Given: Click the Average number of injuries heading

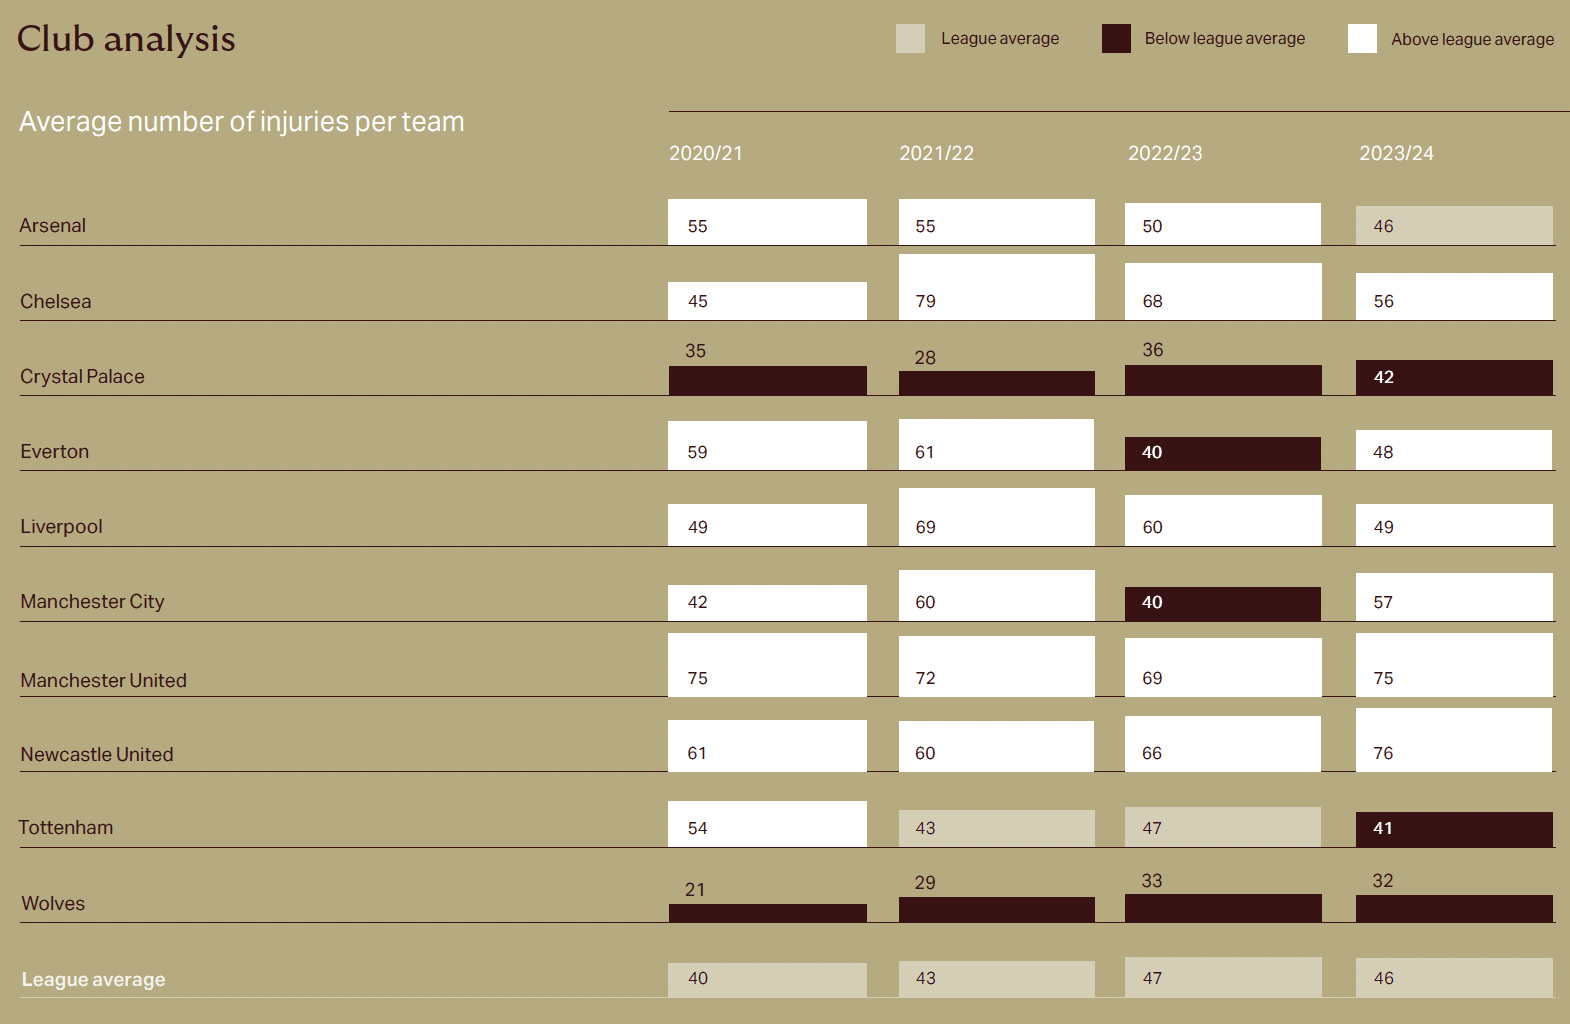Looking at the screenshot, I should (x=242, y=122).
